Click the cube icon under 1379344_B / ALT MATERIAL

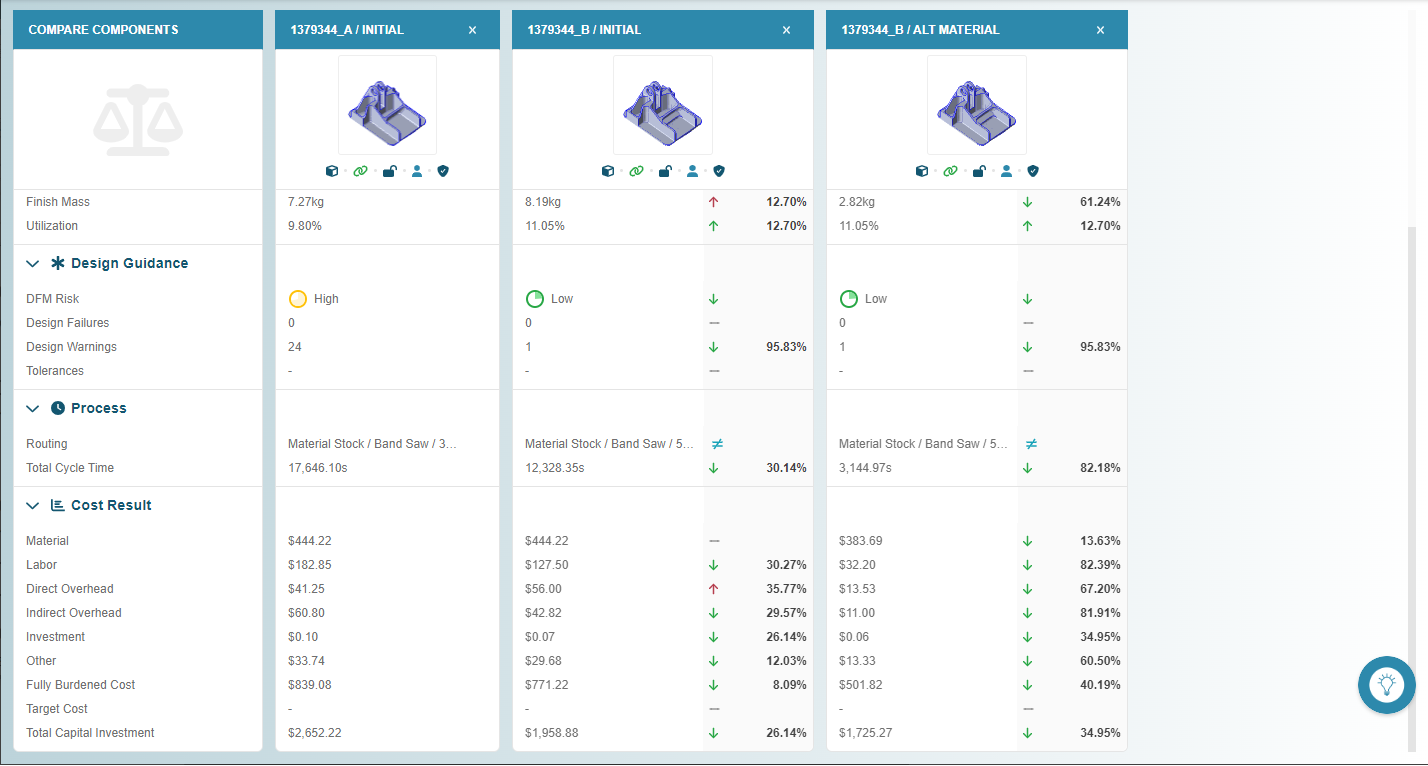tap(922, 171)
